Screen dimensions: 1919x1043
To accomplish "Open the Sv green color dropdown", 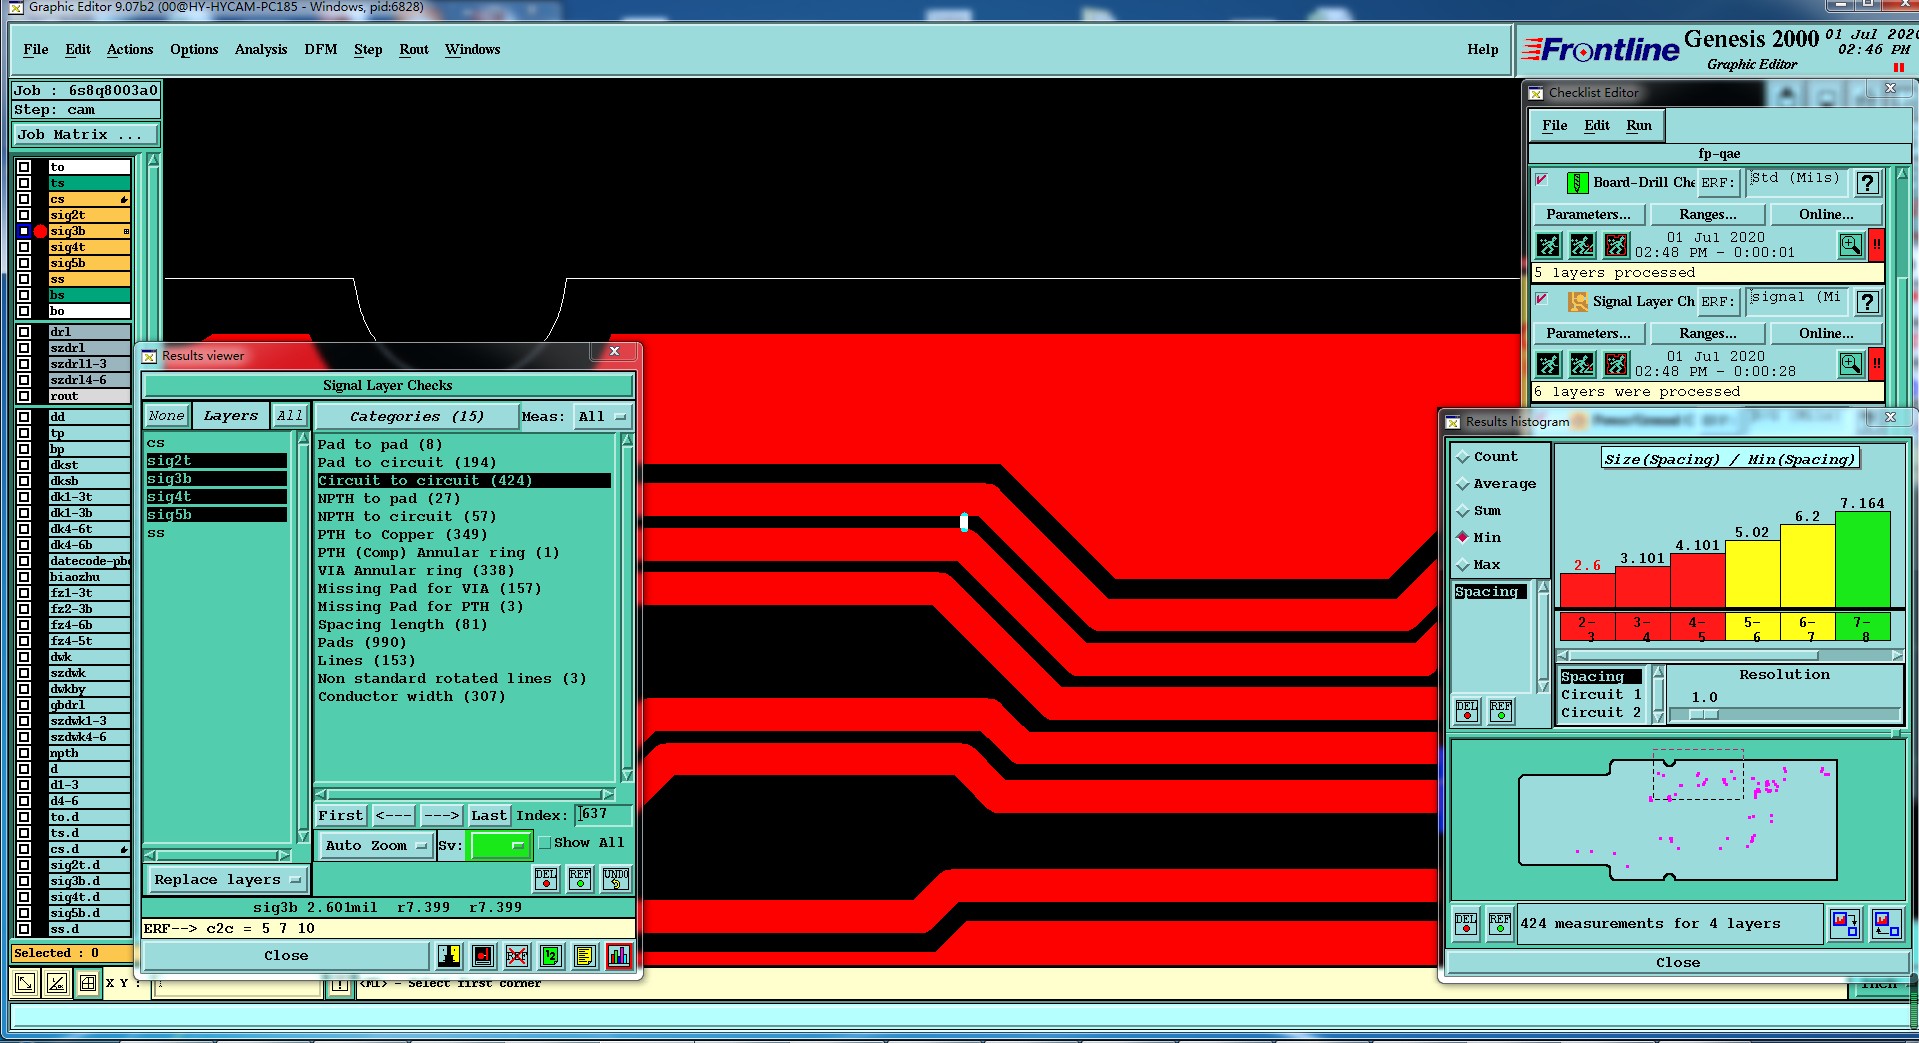I will point(500,845).
